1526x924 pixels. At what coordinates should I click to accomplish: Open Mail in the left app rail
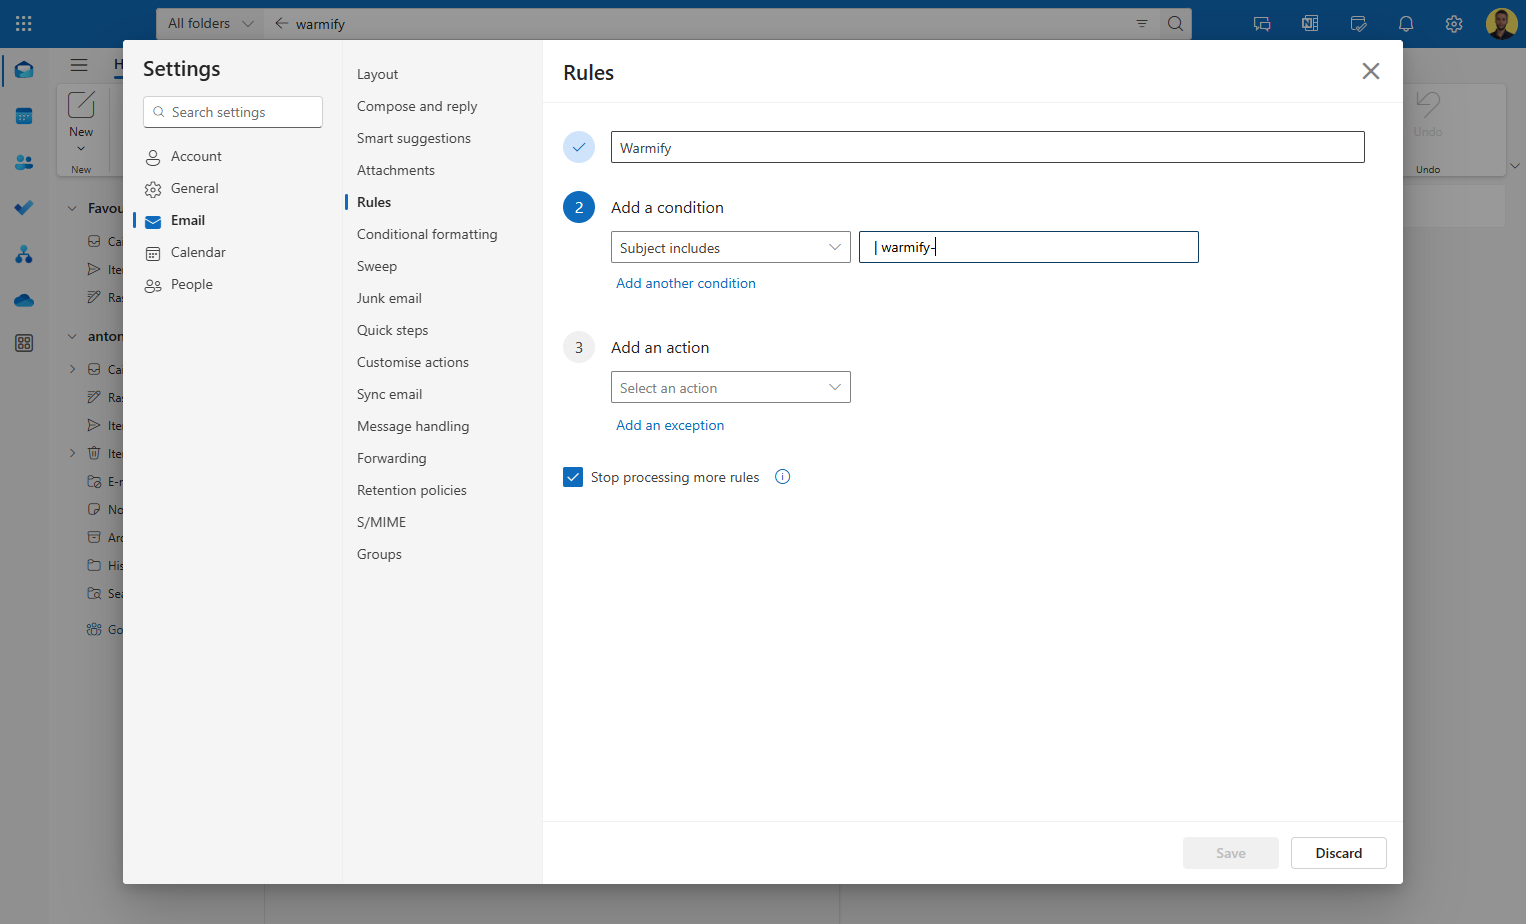[24, 70]
